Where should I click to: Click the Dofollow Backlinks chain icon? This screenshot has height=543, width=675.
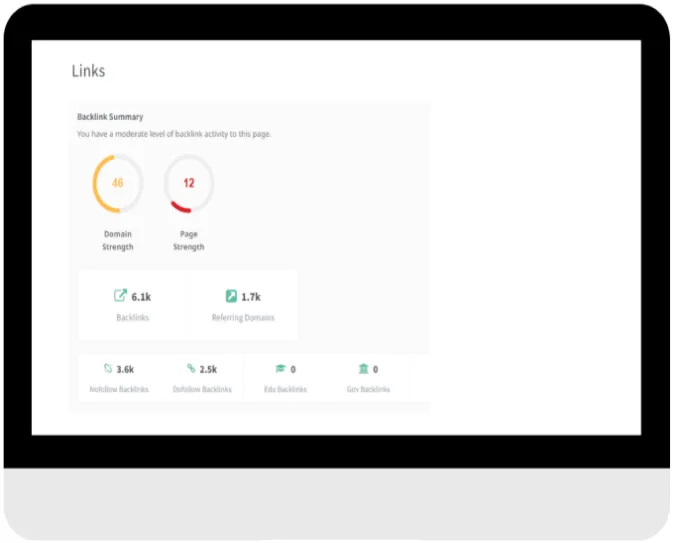(191, 369)
